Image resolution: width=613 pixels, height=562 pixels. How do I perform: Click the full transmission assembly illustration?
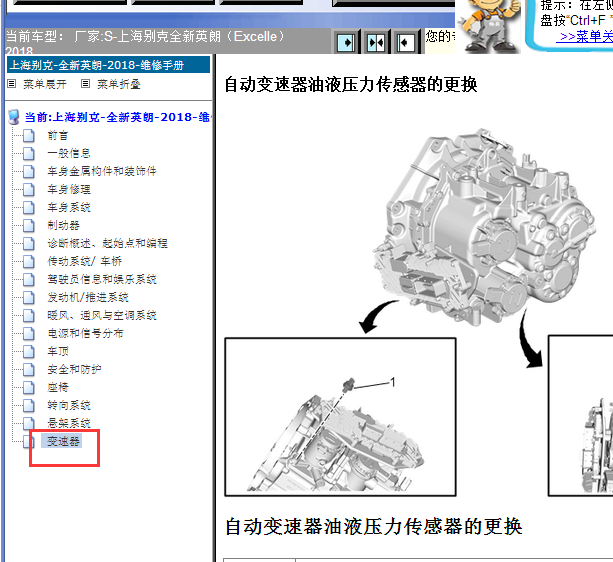(484, 226)
